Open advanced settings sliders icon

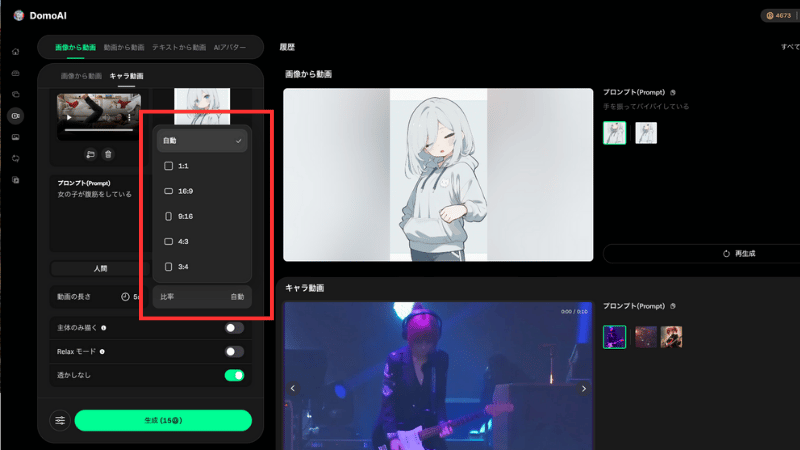[60, 420]
